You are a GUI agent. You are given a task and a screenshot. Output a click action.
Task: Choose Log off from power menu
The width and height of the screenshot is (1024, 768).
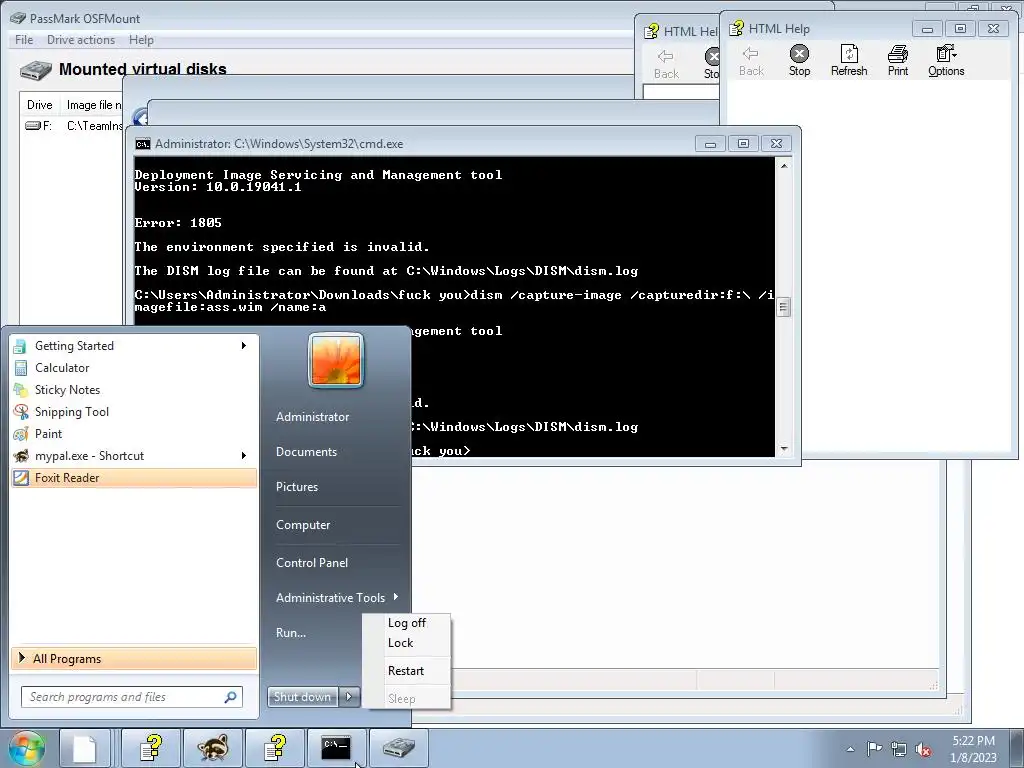407,623
